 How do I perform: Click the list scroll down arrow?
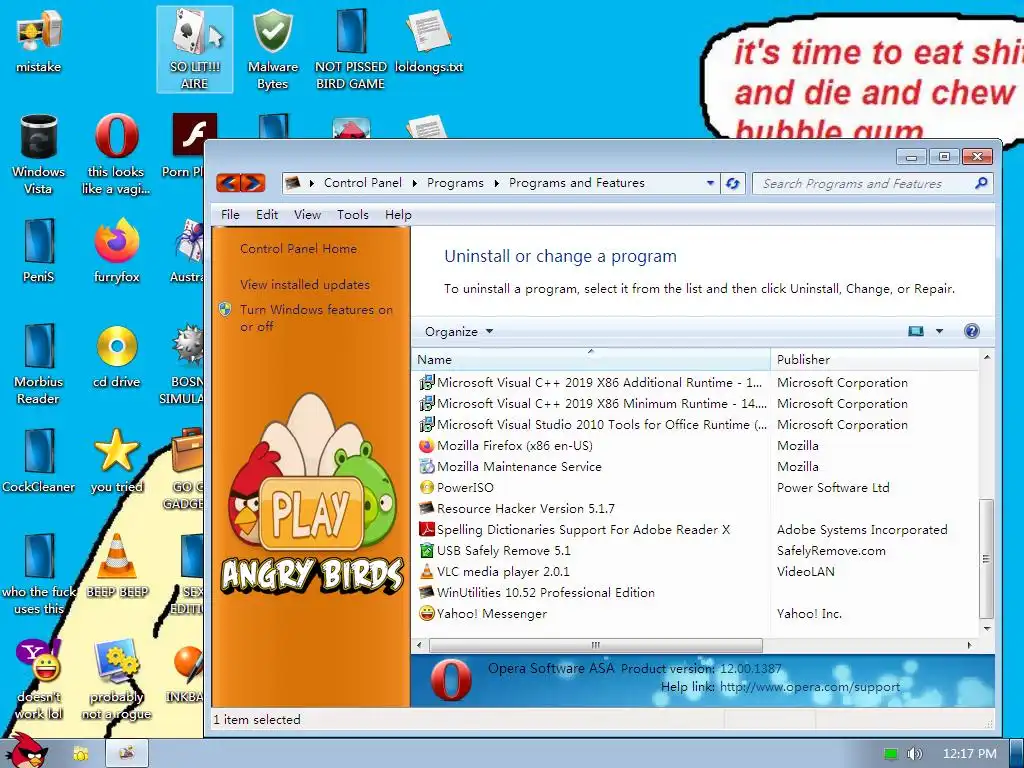tap(987, 628)
